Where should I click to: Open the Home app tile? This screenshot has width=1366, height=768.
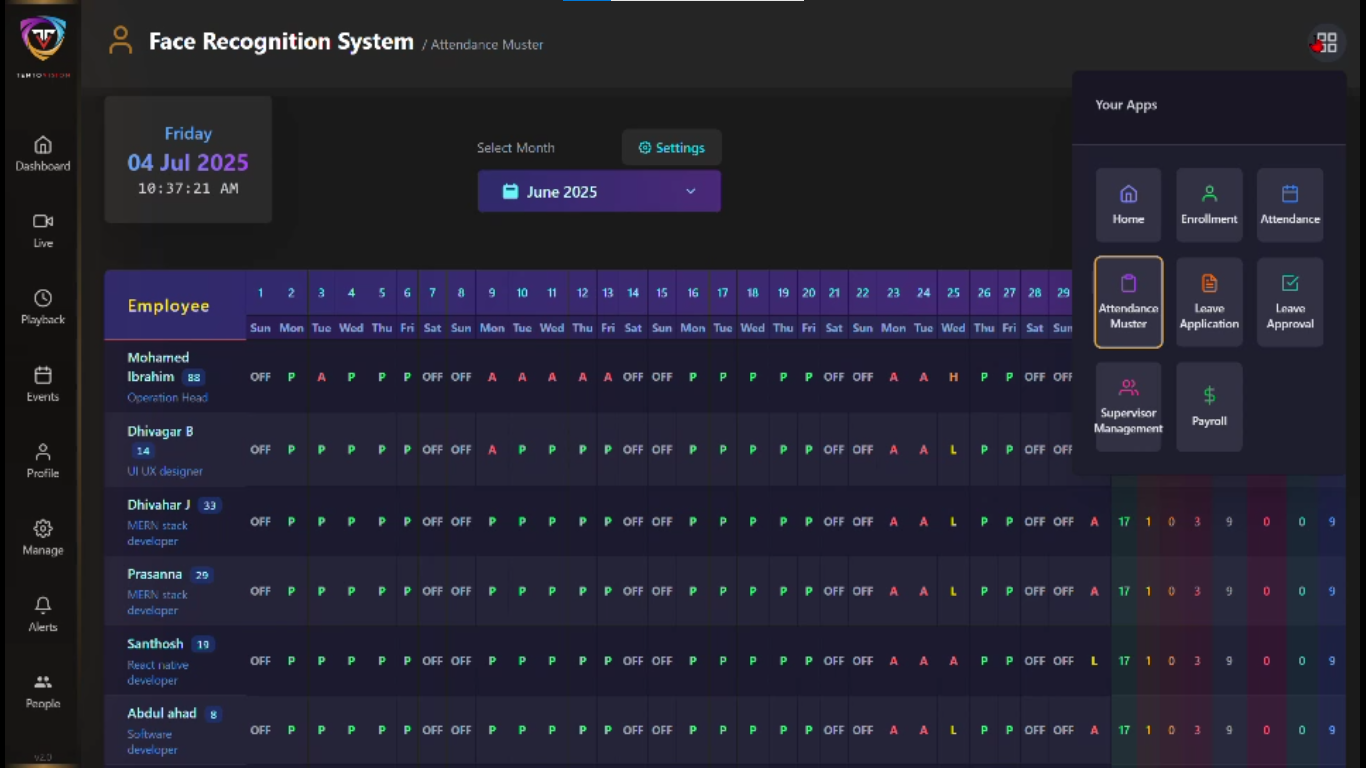(x=1128, y=204)
